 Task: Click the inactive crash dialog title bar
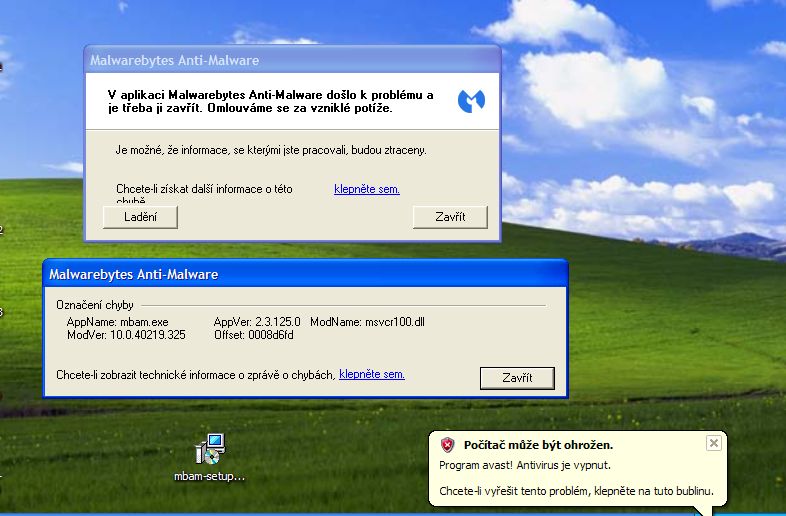(292, 60)
